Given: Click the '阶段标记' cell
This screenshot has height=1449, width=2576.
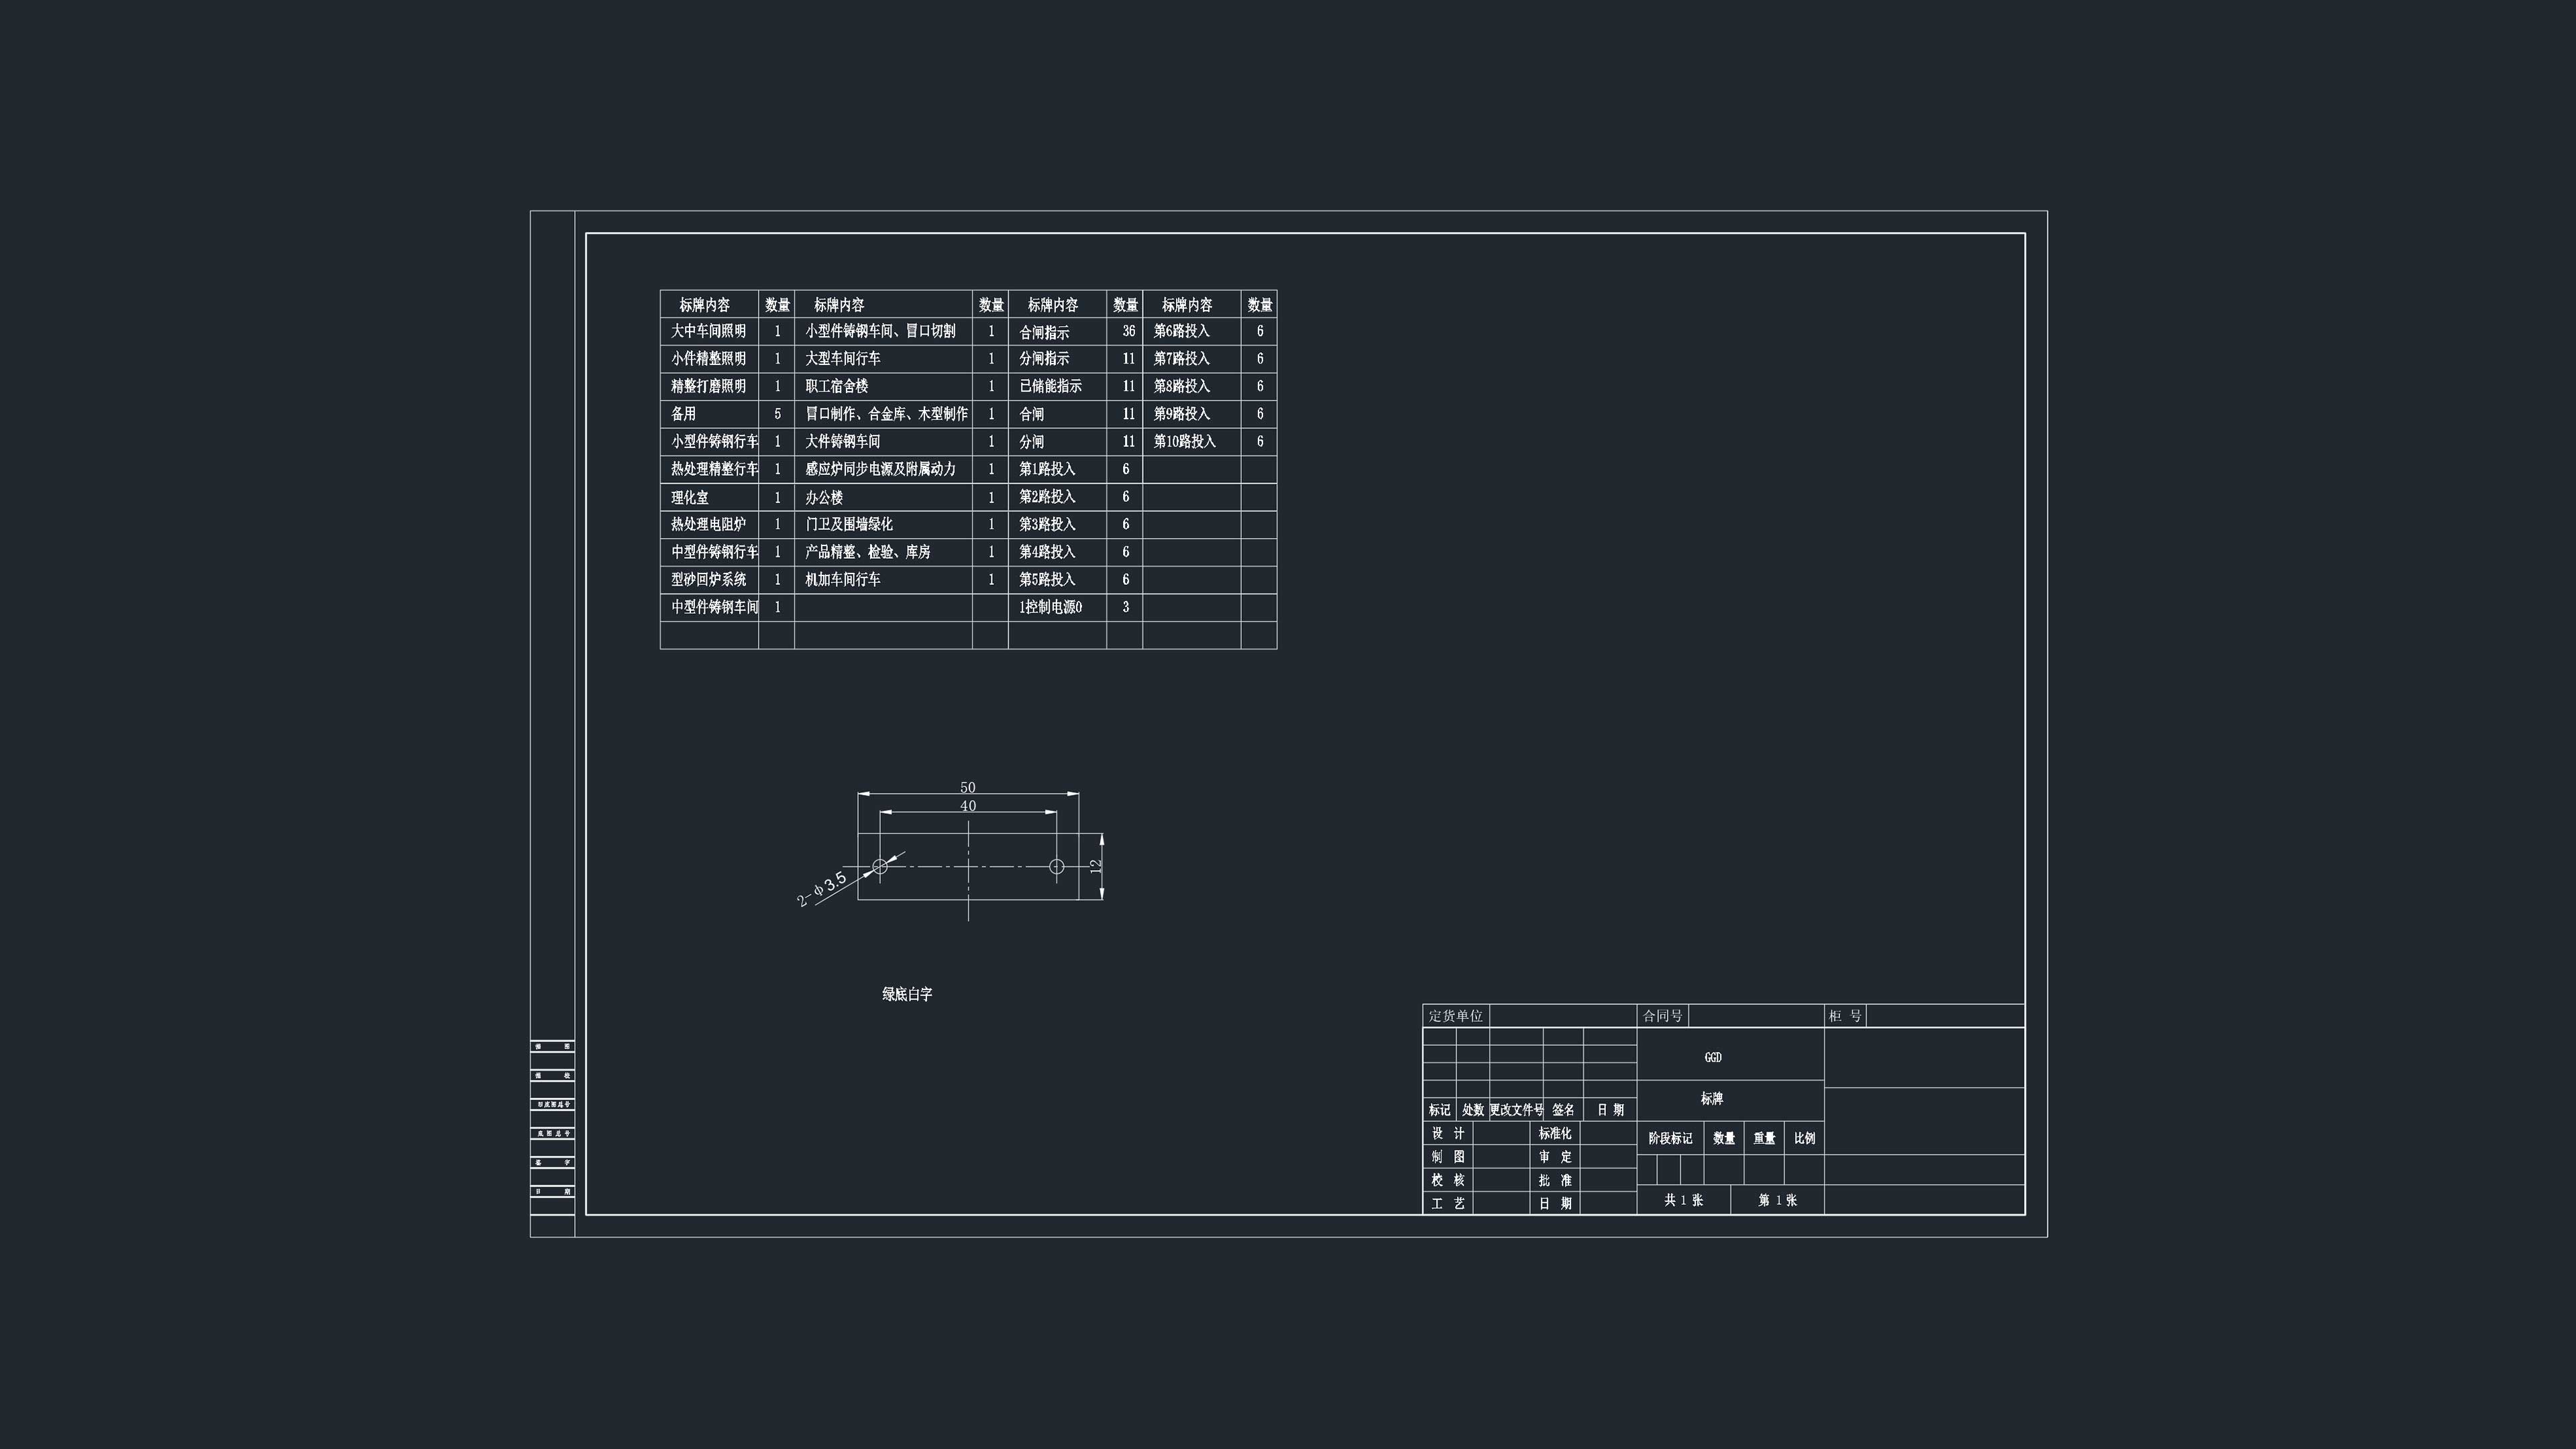Looking at the screenshot, I should (x=1670, y=1139).
